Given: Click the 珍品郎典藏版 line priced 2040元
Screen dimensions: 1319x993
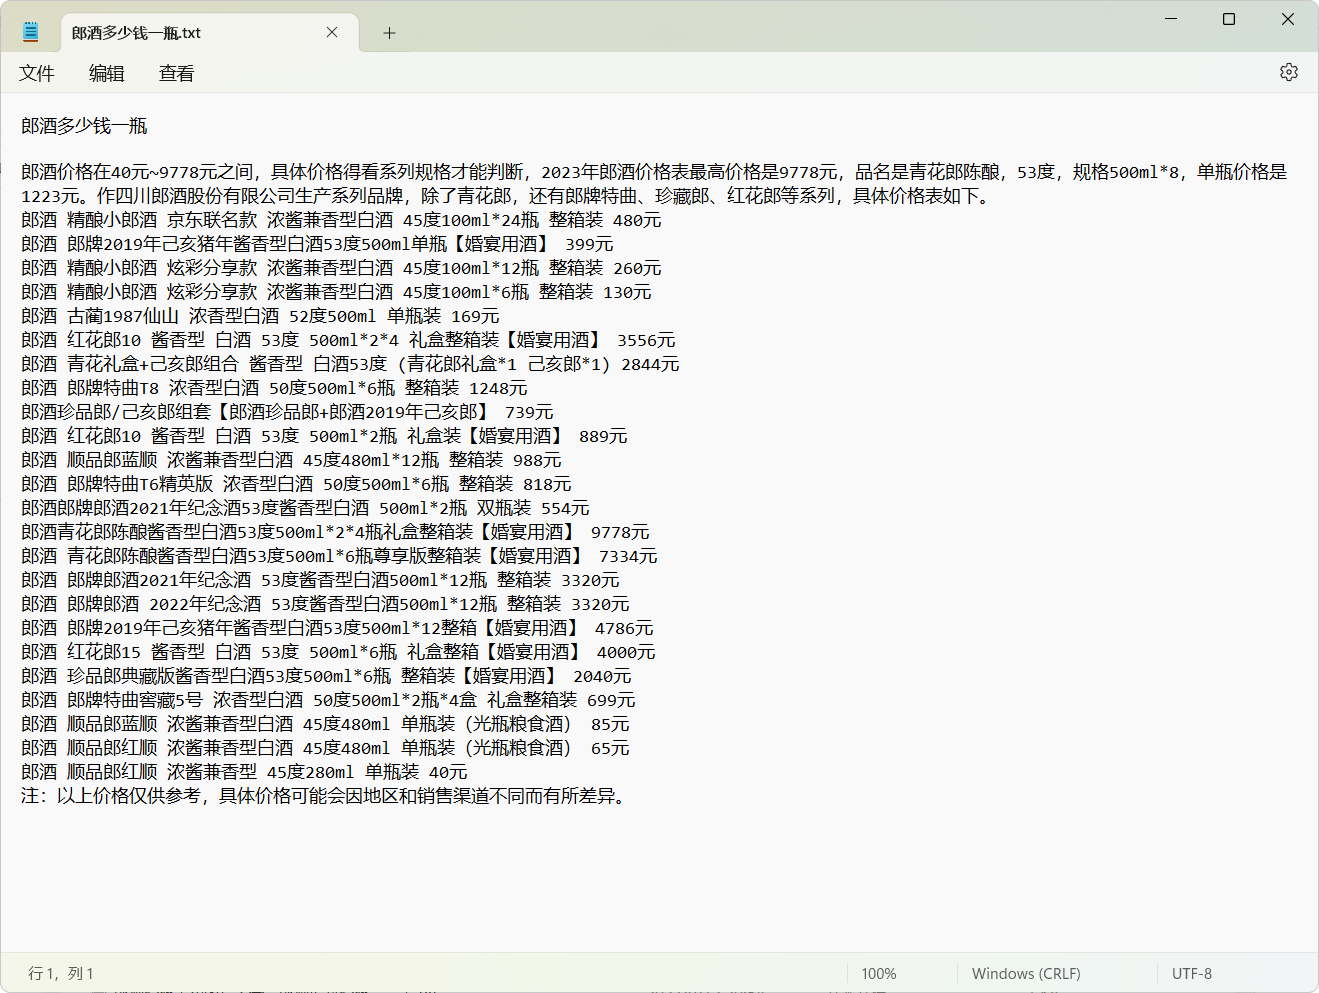Looking at the screenshot, I should [326, 676].
